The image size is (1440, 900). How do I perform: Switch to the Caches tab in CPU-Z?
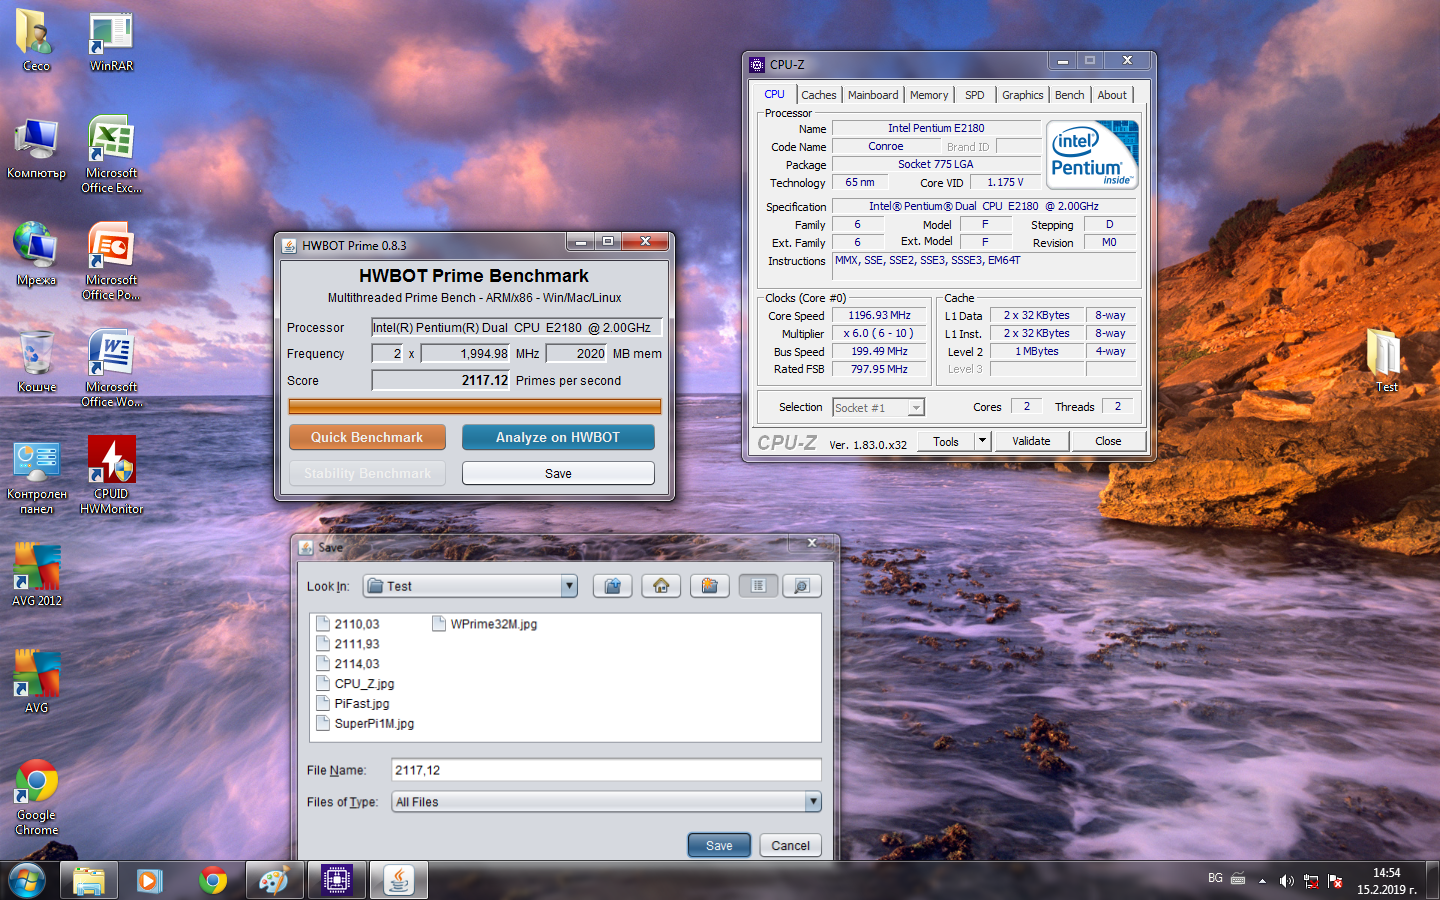[x=819, y=95]
